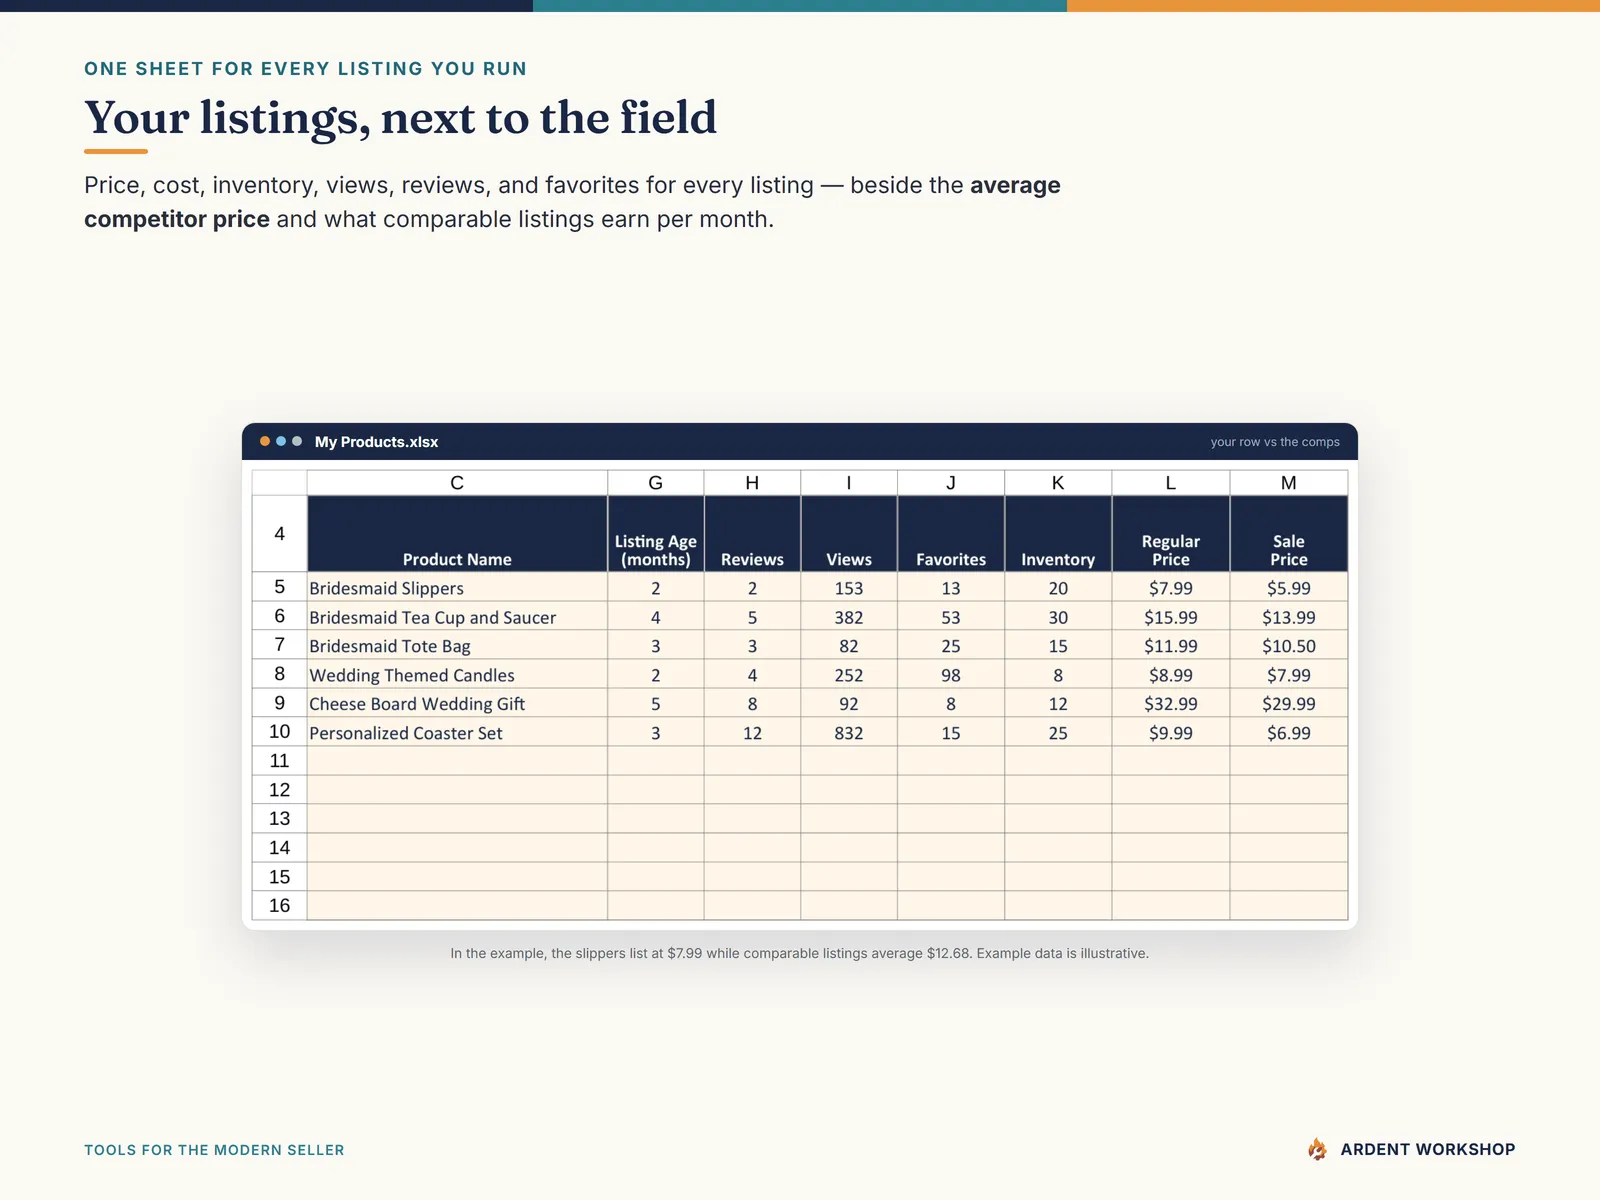Click the example caption below the spreadsheet
This screenshot has width=1600, height=1200.
799,953
